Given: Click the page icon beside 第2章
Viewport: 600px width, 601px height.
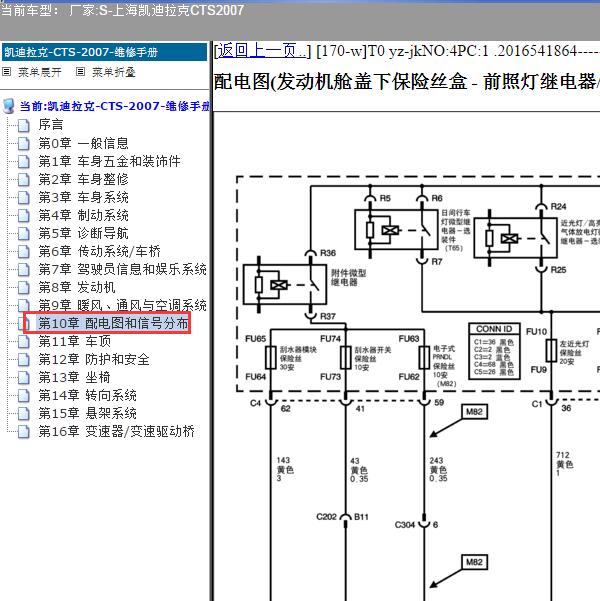Looking at the screenshot, I should (24, 179).
